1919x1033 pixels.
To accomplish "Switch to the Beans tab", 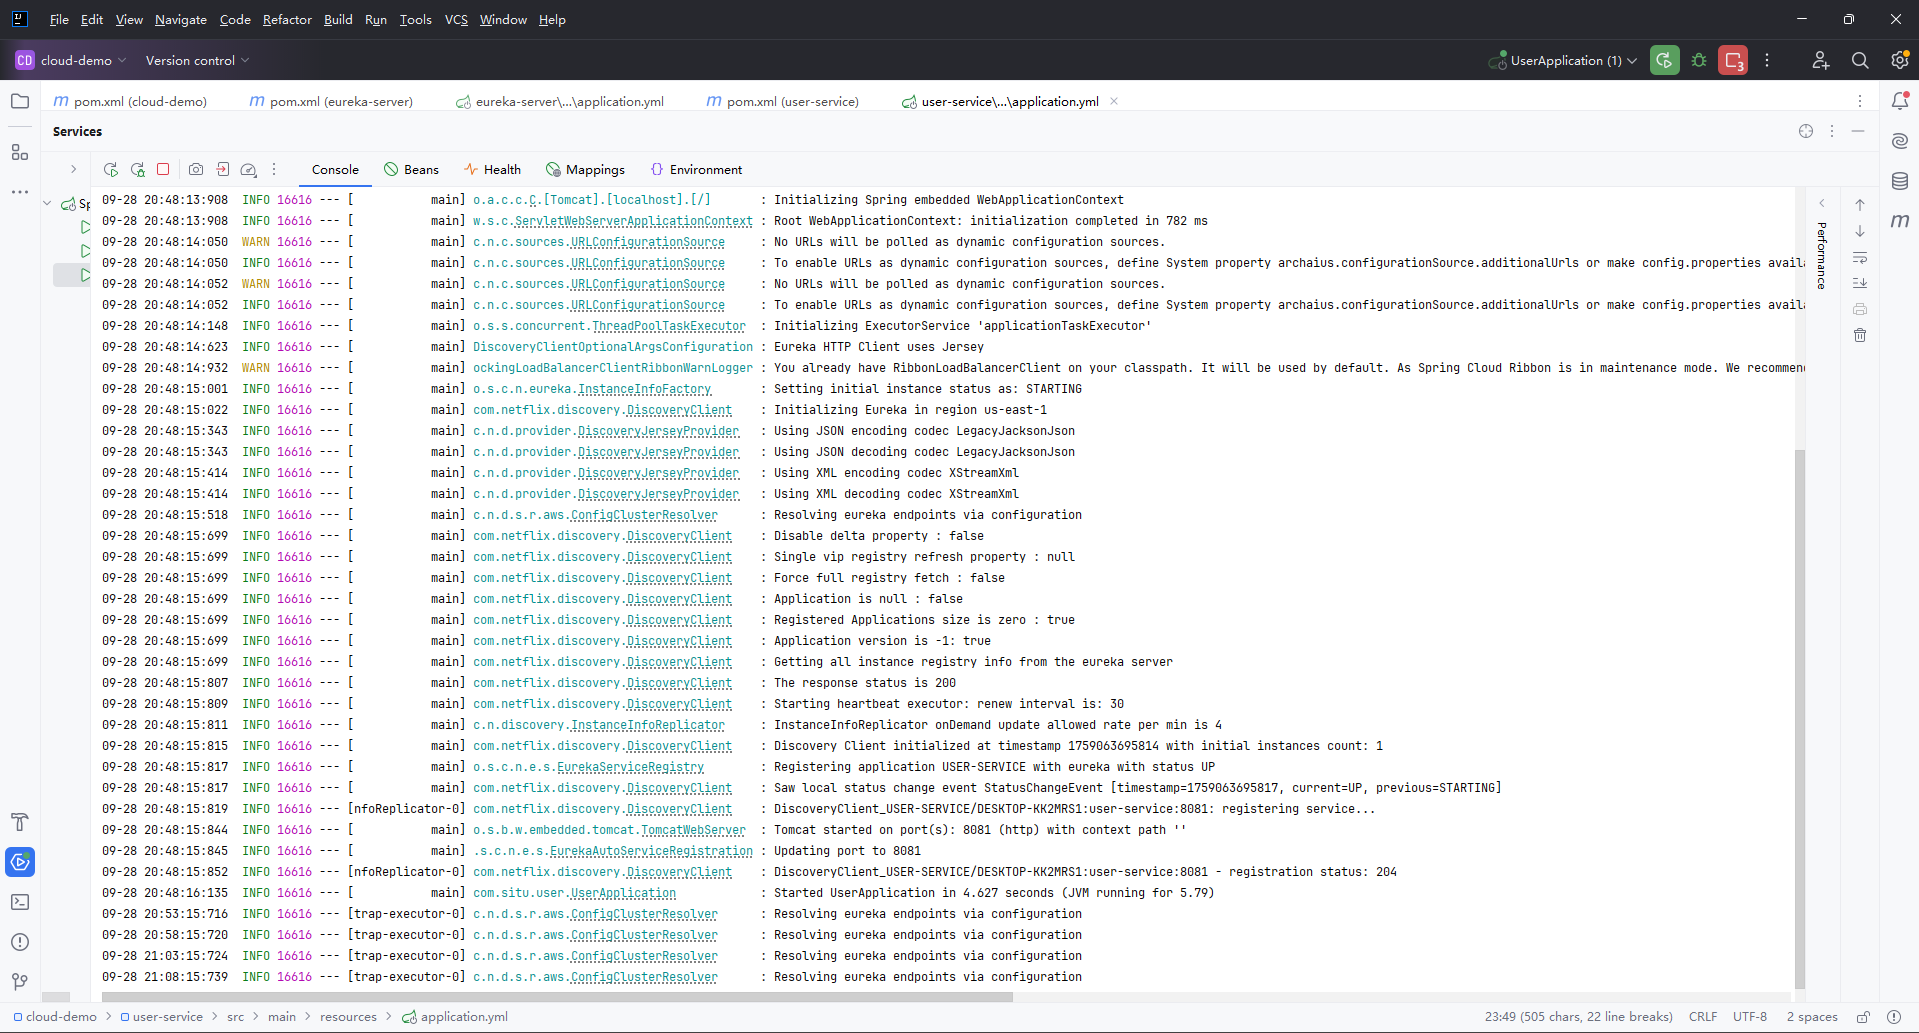I will [411, 170].
